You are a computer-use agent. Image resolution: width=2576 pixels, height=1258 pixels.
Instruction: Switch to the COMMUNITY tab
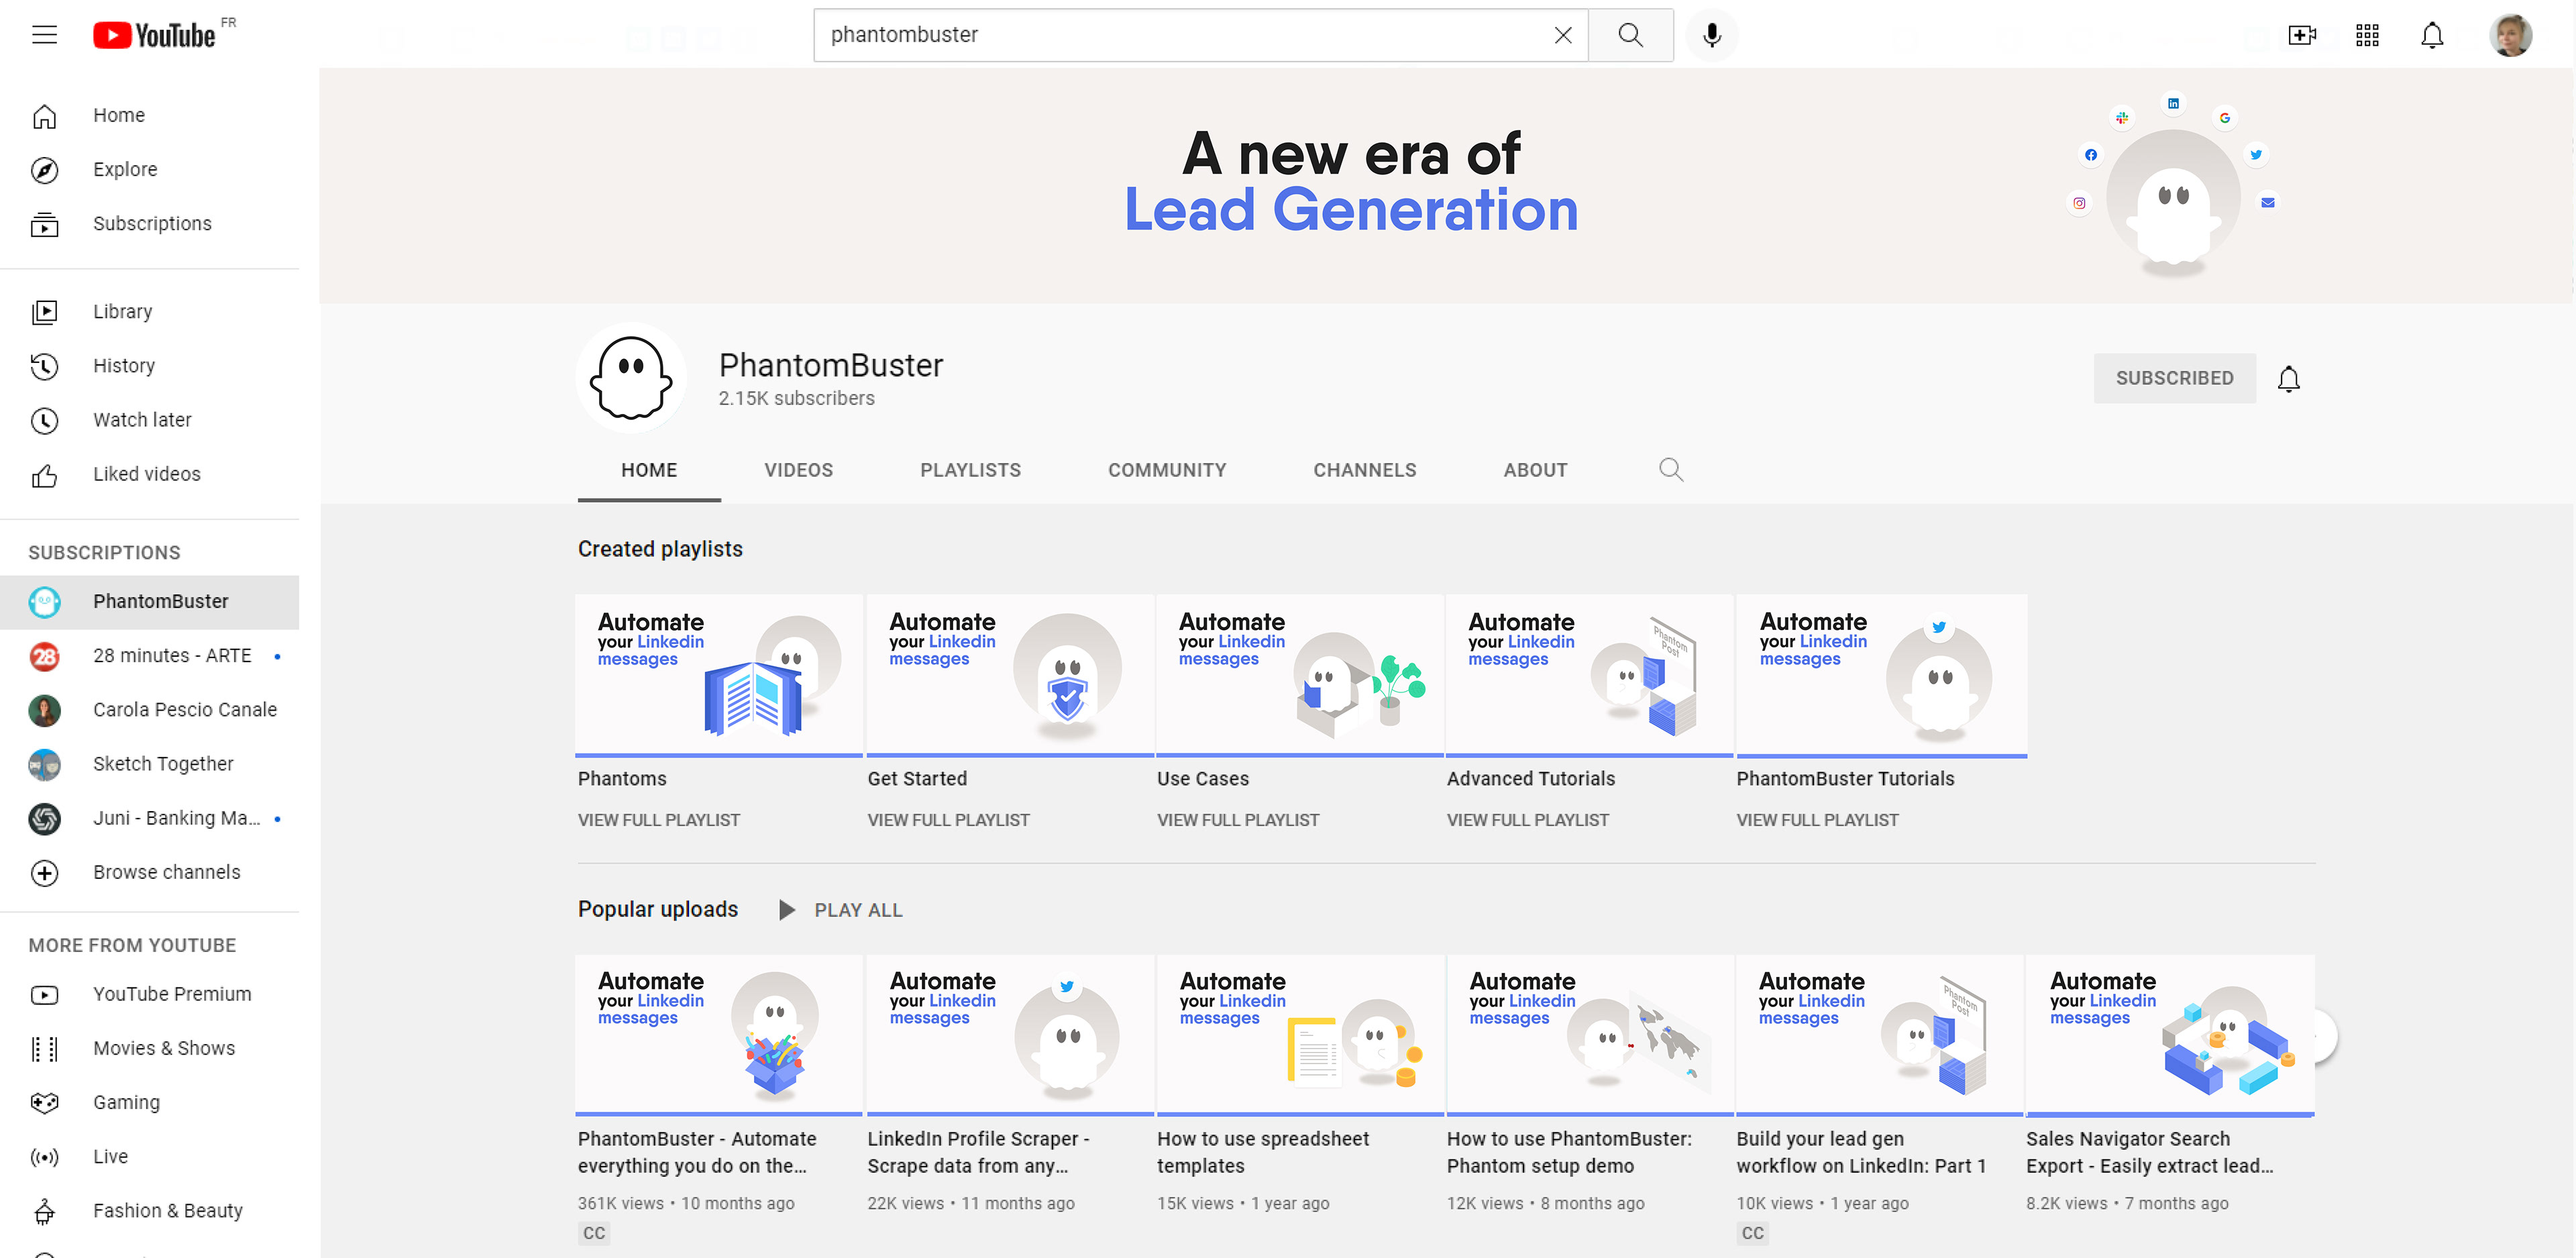click(x=1167, y=470)
